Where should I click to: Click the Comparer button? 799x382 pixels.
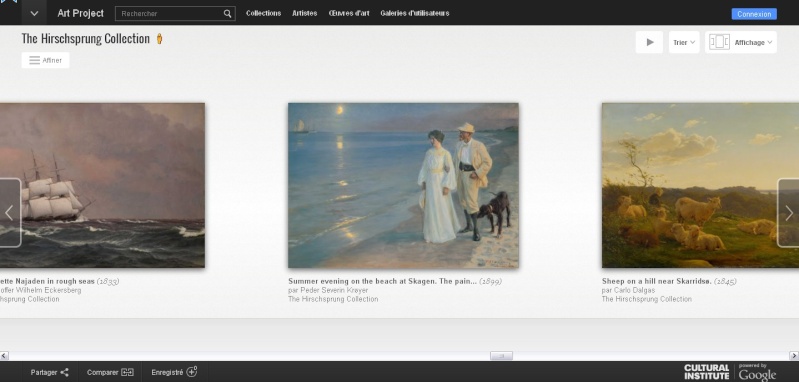click(110, 372)
